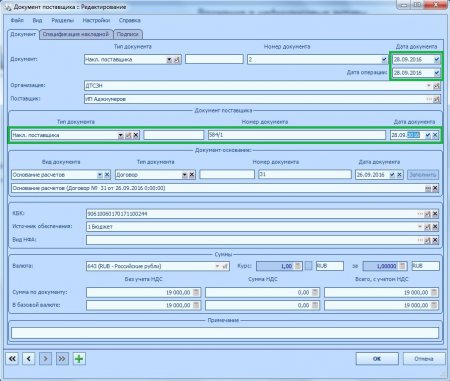Open reference icon in Вид НФА row
450x381 pixels.
[428, 240]
